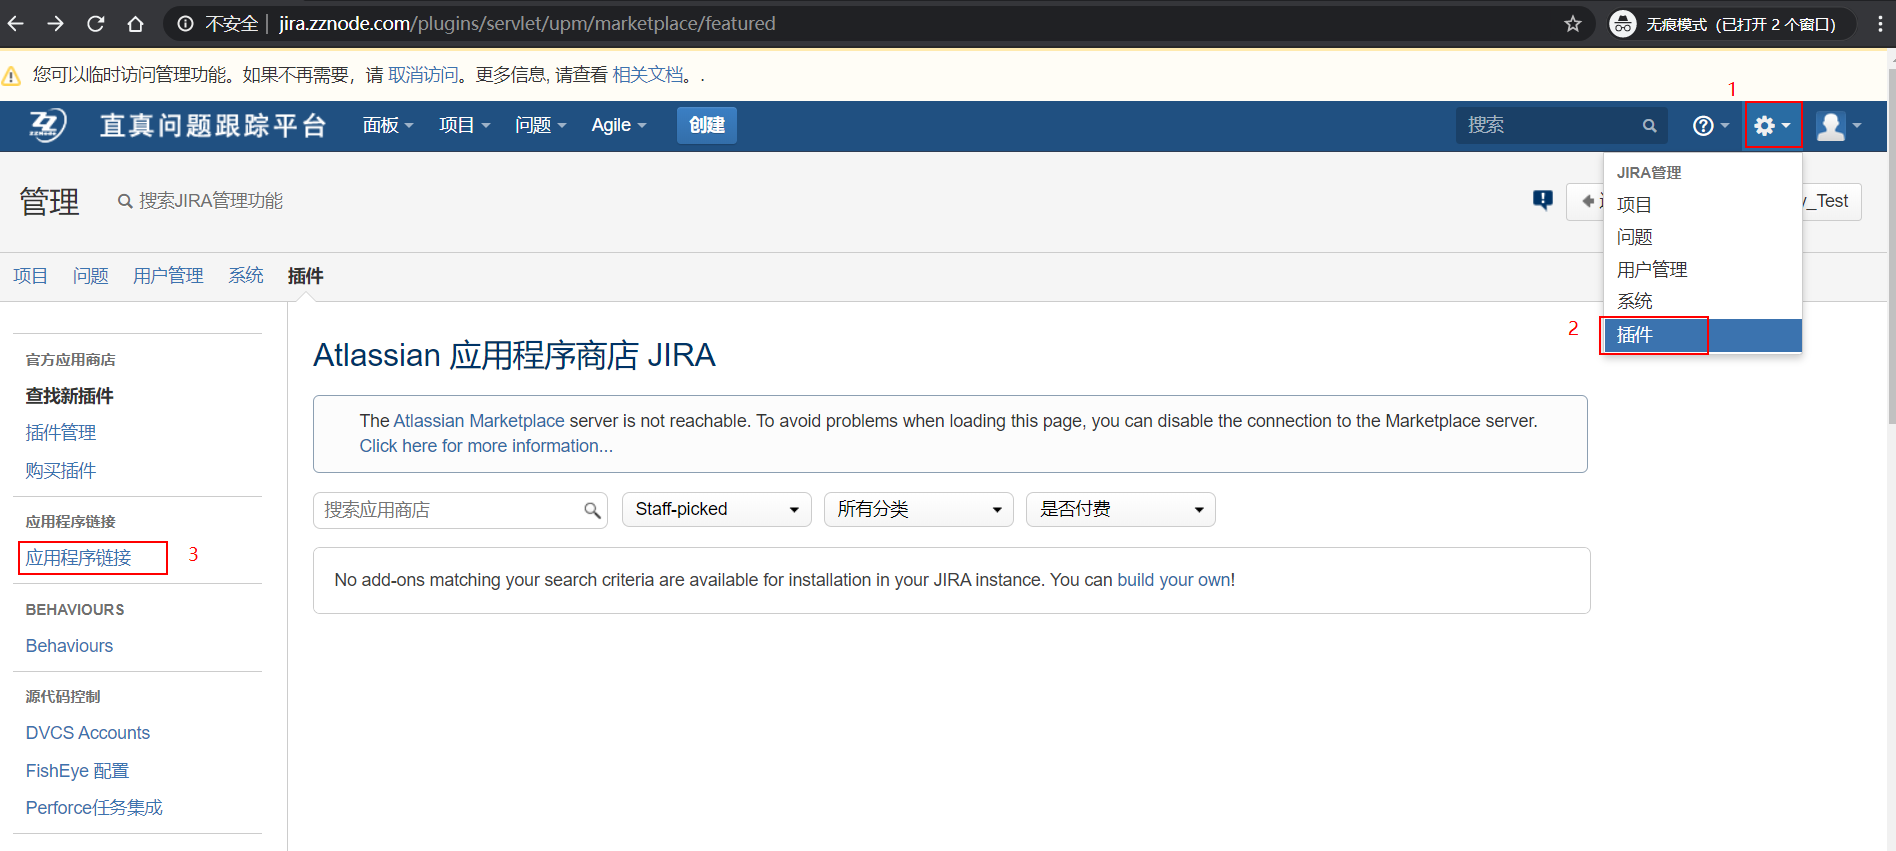1896x851 pixels.
Task: Switch to the 问题 admin tab
Action: [x=90, y=276]
